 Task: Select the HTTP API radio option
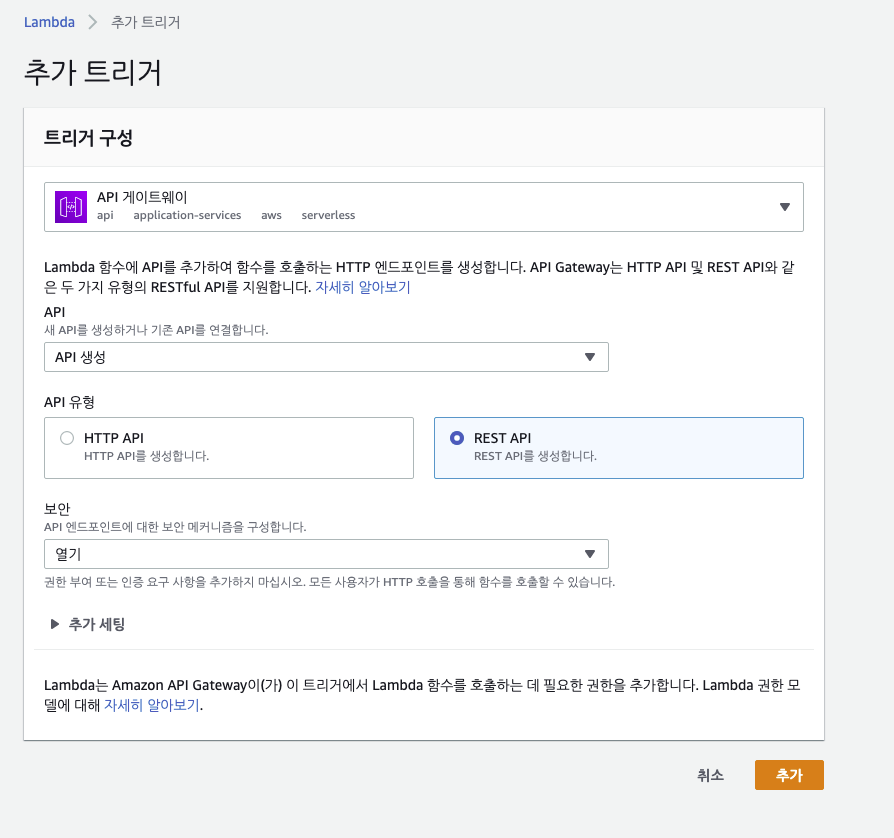click(x=67, y=438)
